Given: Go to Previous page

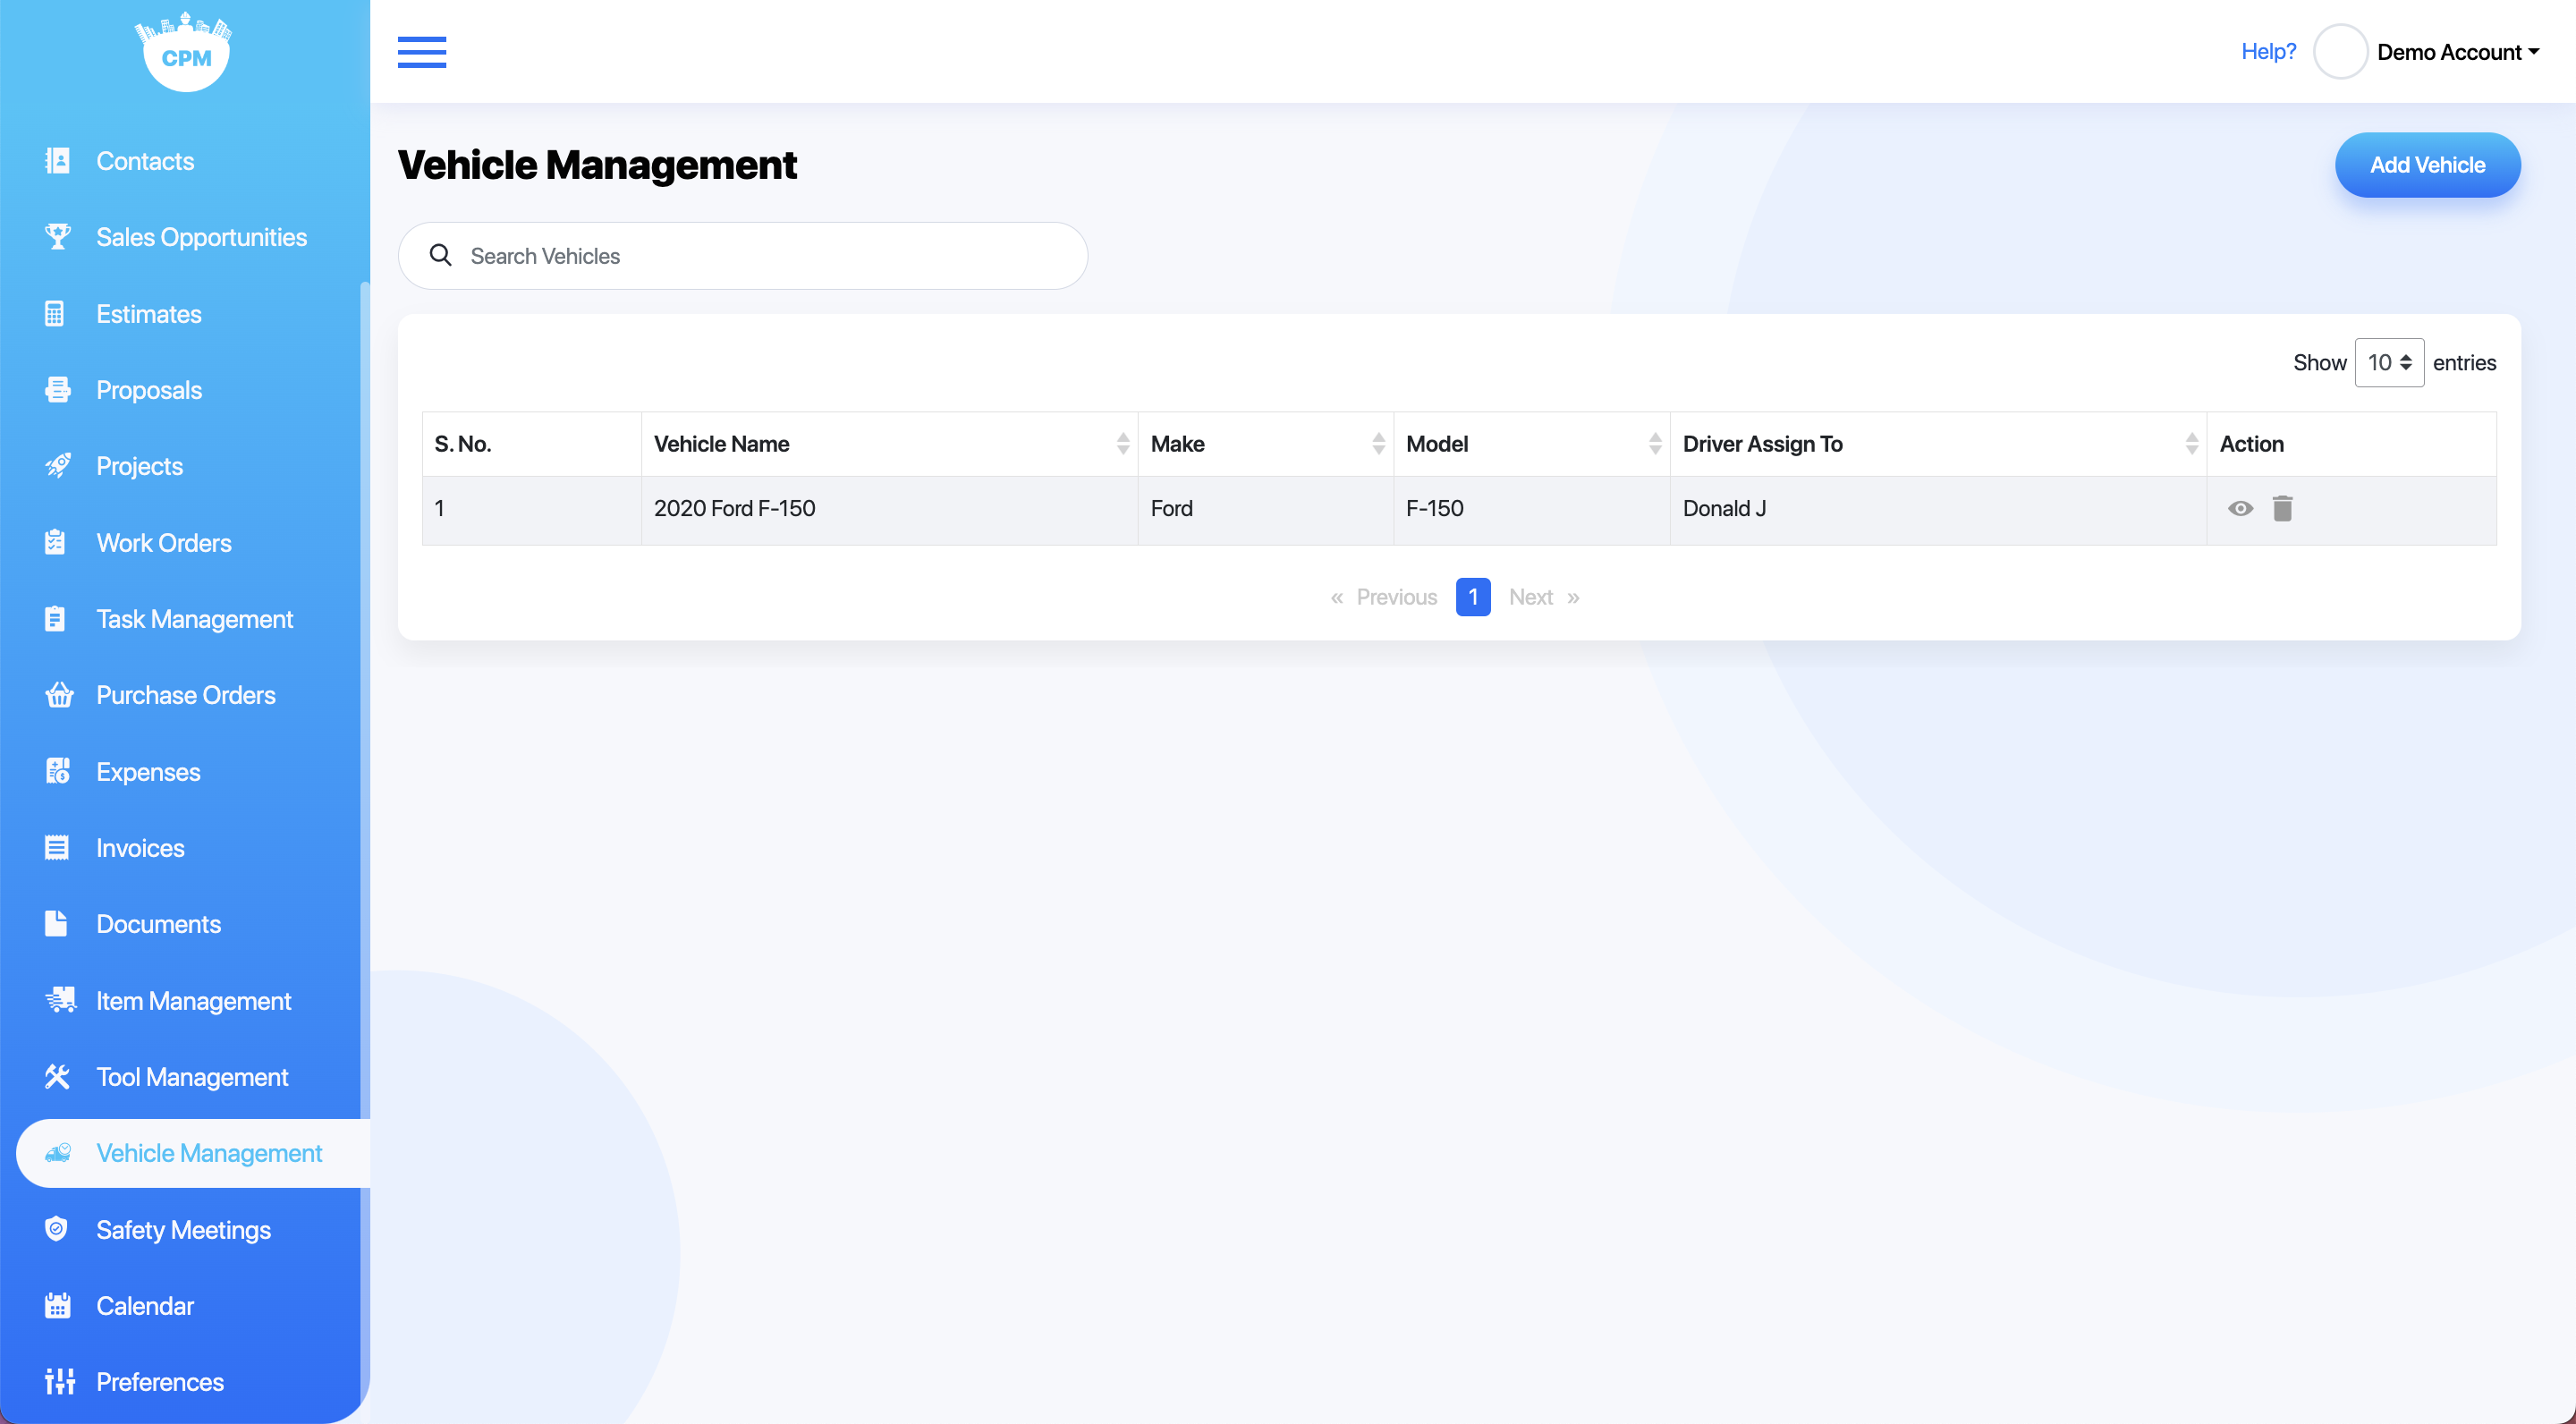Looking at the screenshot, I should coord(1384,597).
